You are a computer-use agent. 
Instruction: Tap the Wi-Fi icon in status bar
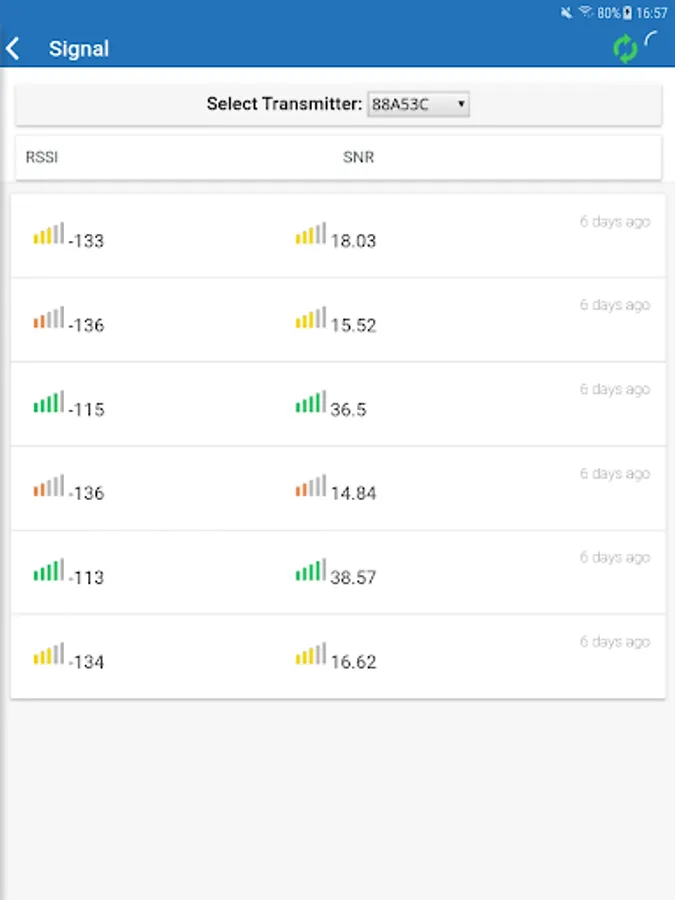click(x=586, y=13)
